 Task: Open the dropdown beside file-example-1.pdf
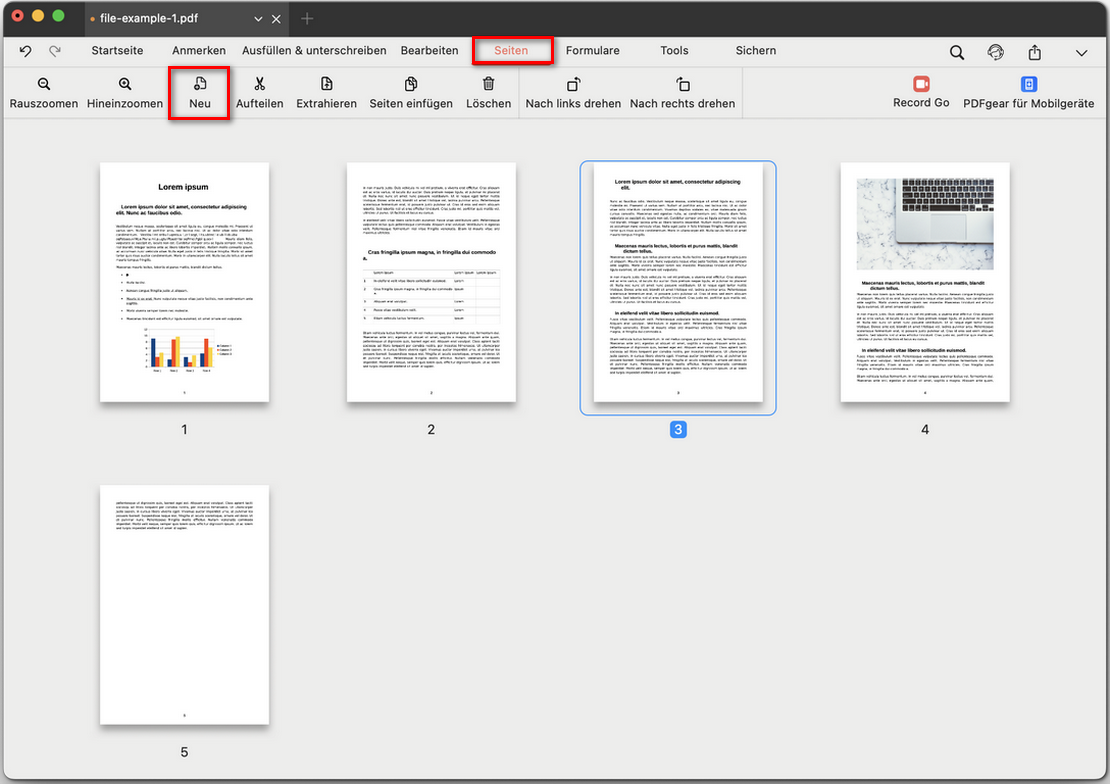(x=258, y=18)
